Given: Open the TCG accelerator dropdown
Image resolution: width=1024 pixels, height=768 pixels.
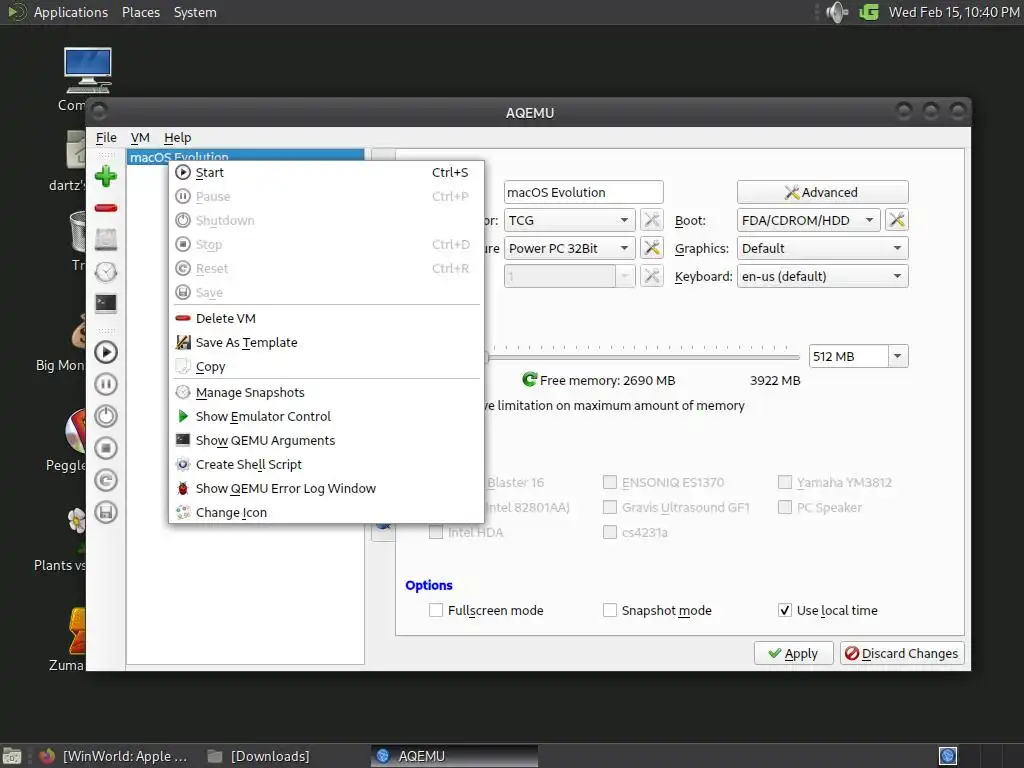Looking at the screenshot, I should [569, 220].
